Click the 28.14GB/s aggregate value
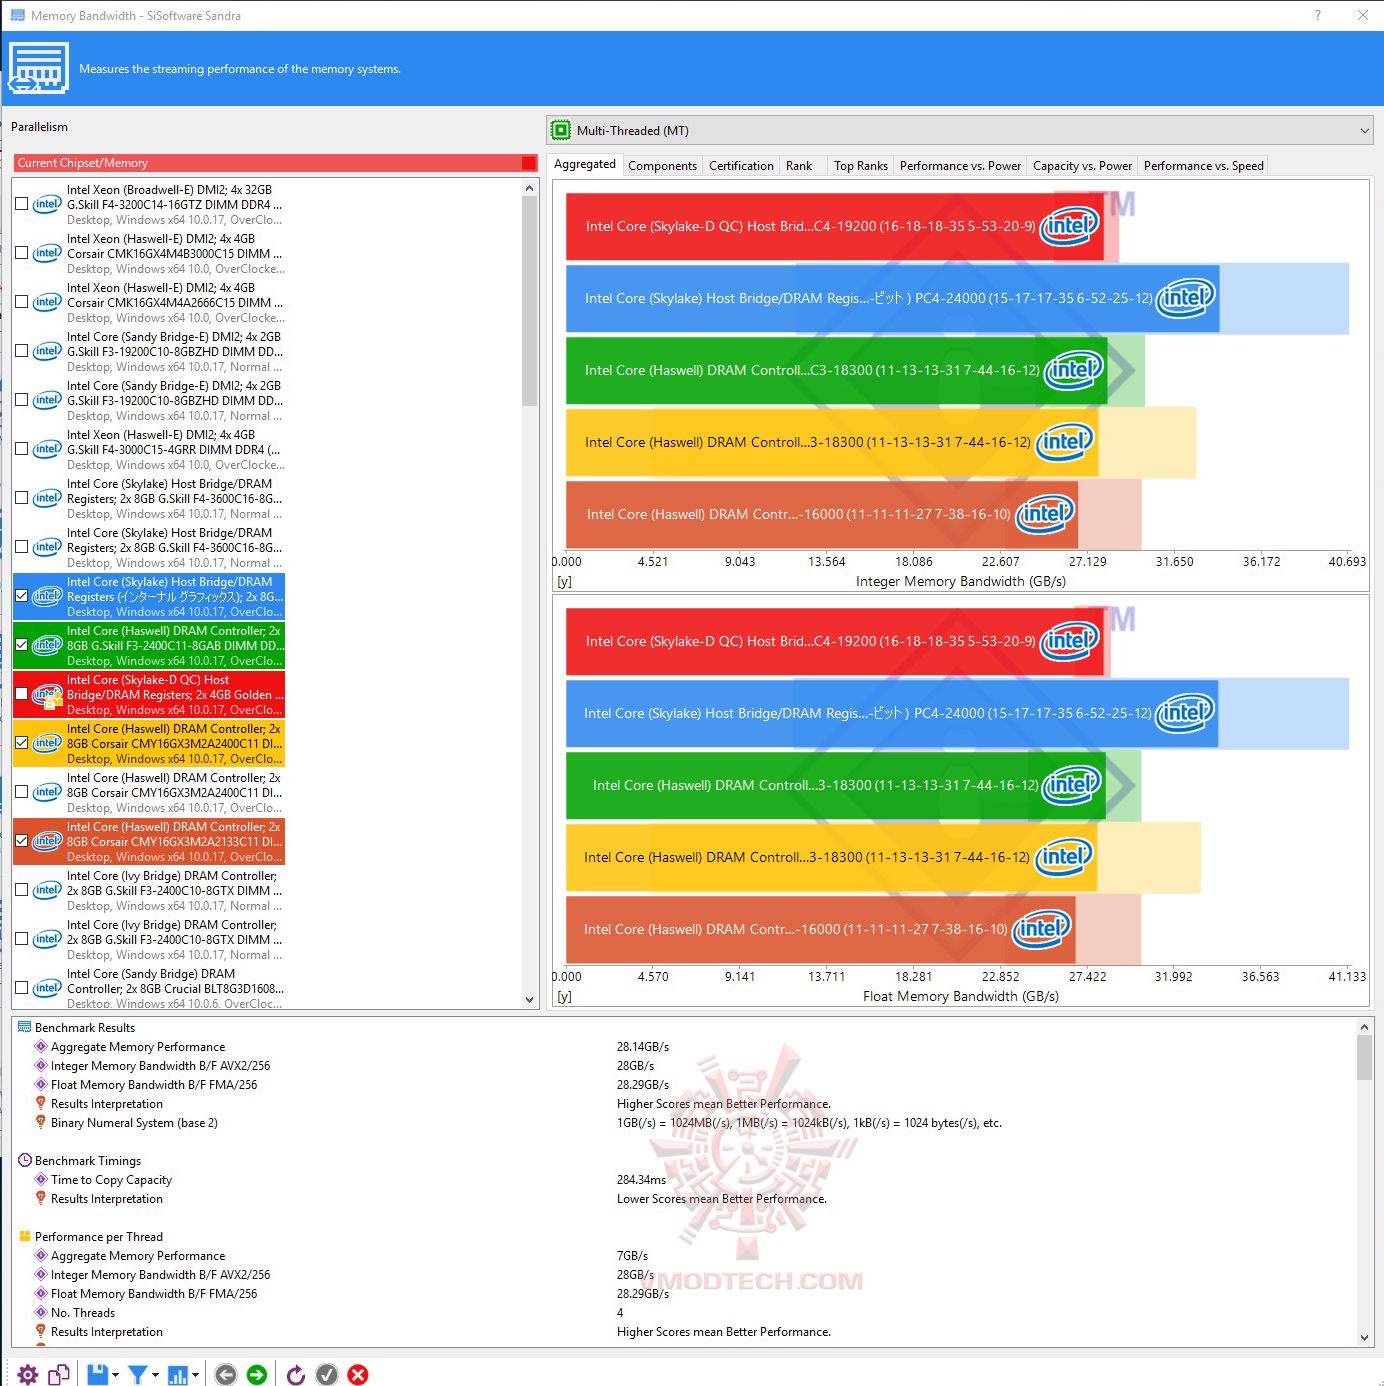Screen dimensions: 1384x1386 pos(643,1046)
